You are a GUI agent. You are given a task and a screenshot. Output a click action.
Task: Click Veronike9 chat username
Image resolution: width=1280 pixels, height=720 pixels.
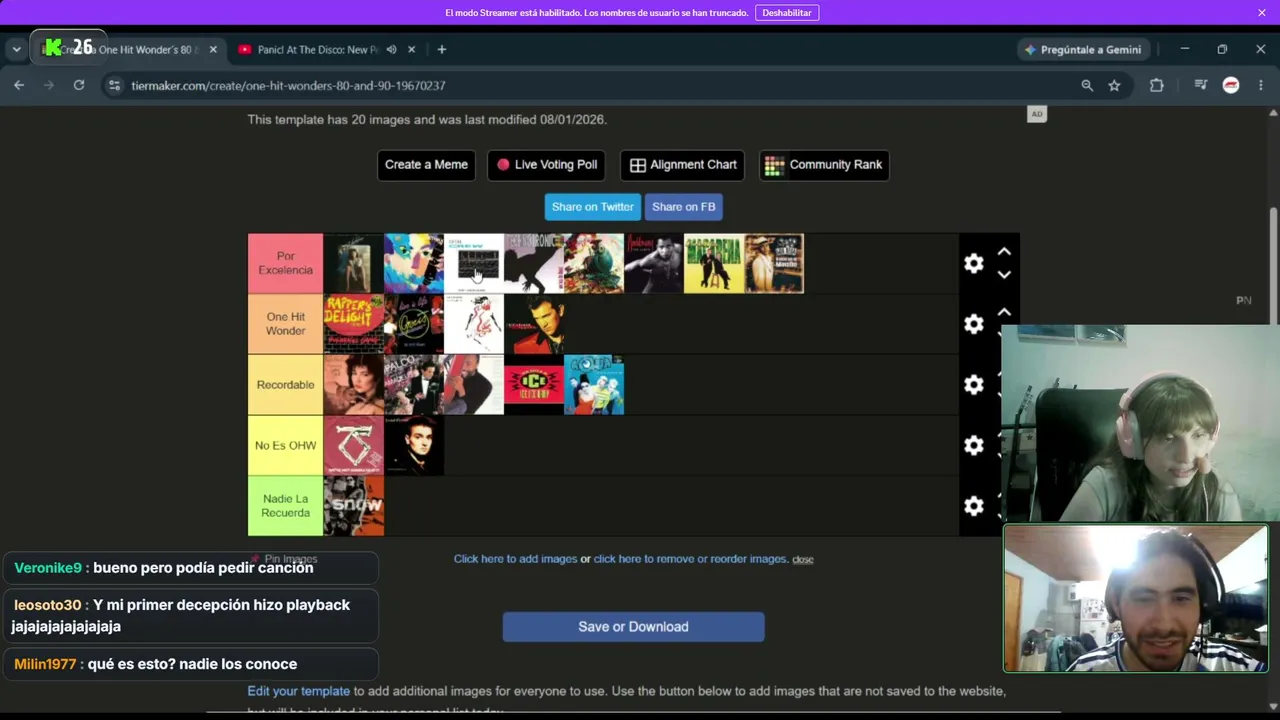point(48,568)
